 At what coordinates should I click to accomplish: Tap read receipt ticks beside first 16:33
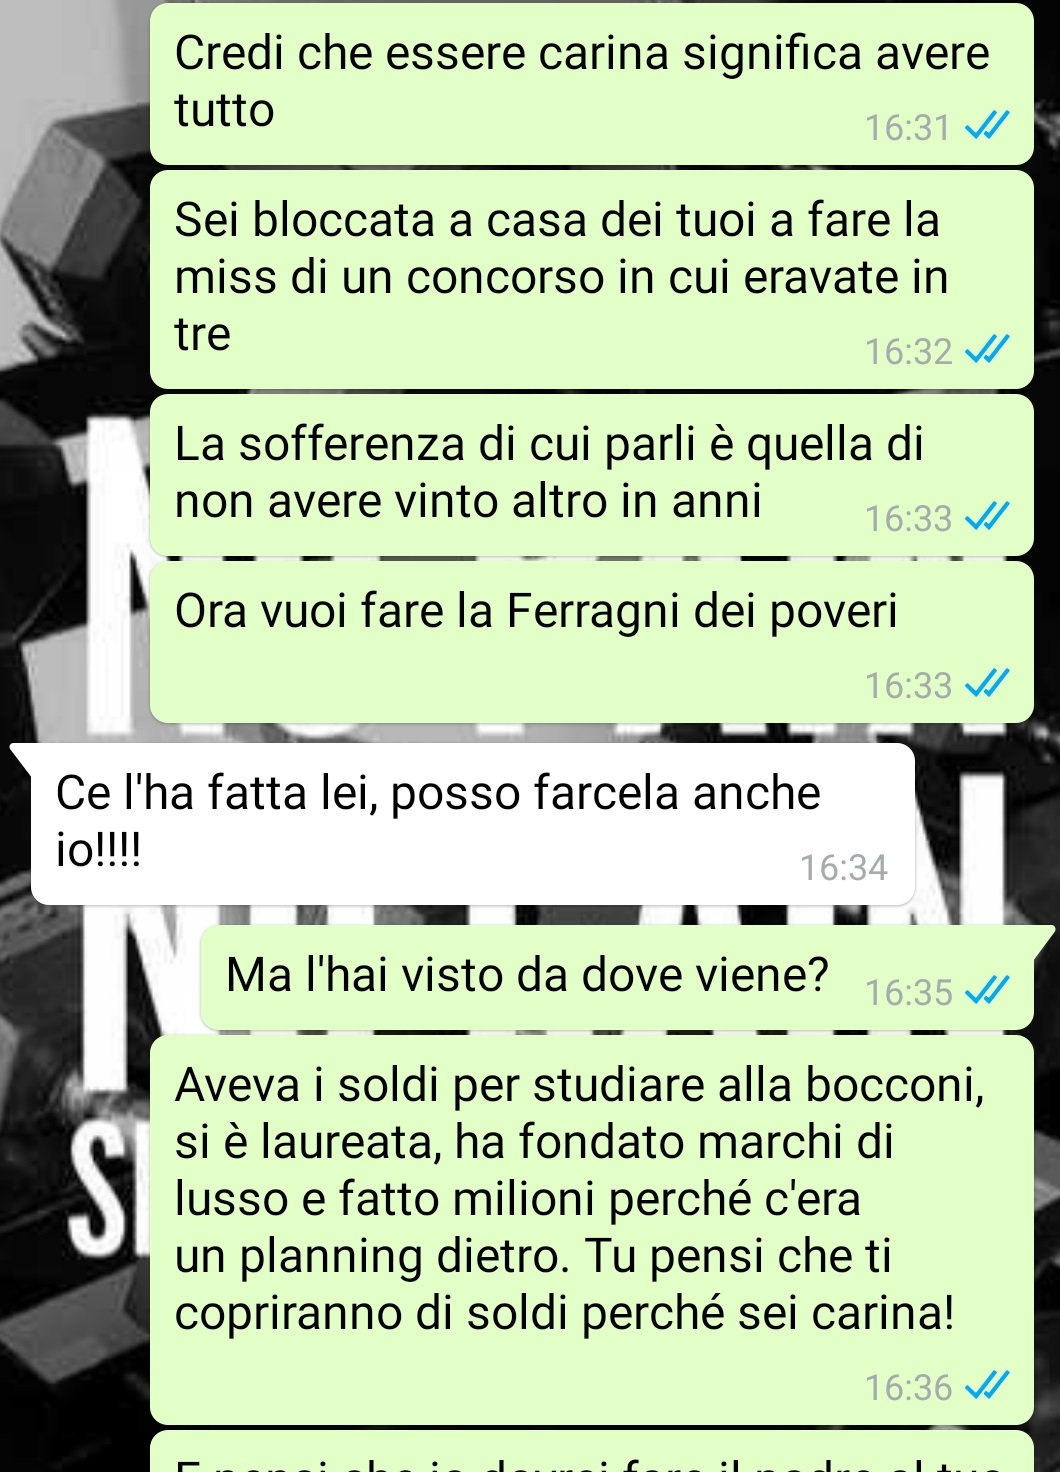(x=987, y=518)
